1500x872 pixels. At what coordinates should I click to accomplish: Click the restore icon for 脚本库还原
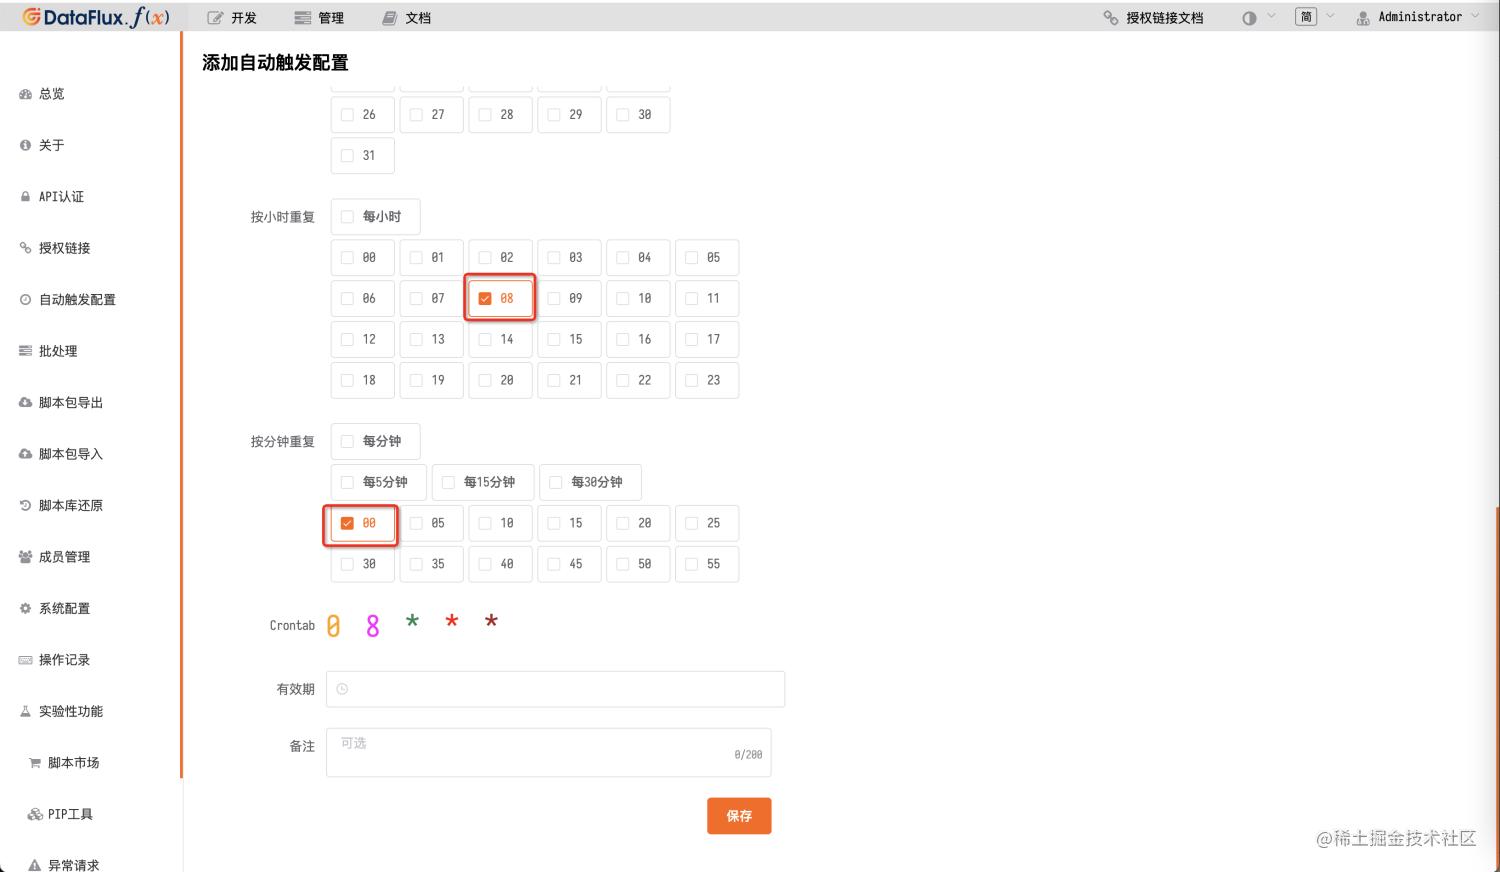point(26,506)
